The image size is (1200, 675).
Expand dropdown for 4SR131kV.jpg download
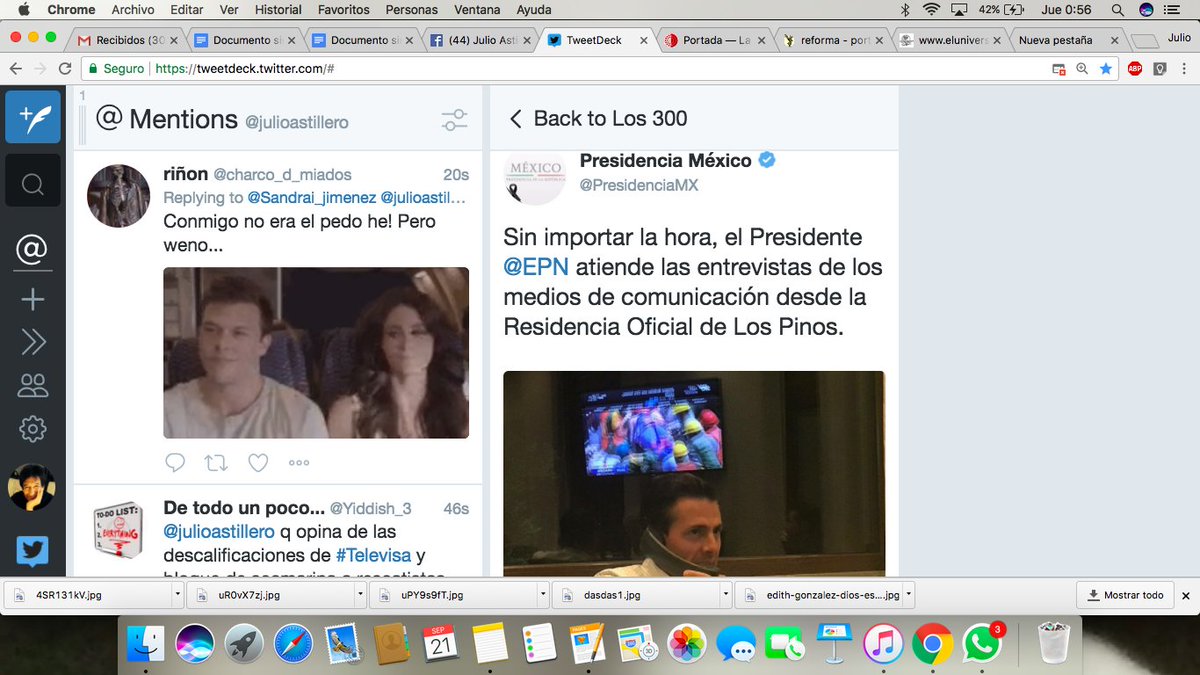pos(177,594)
